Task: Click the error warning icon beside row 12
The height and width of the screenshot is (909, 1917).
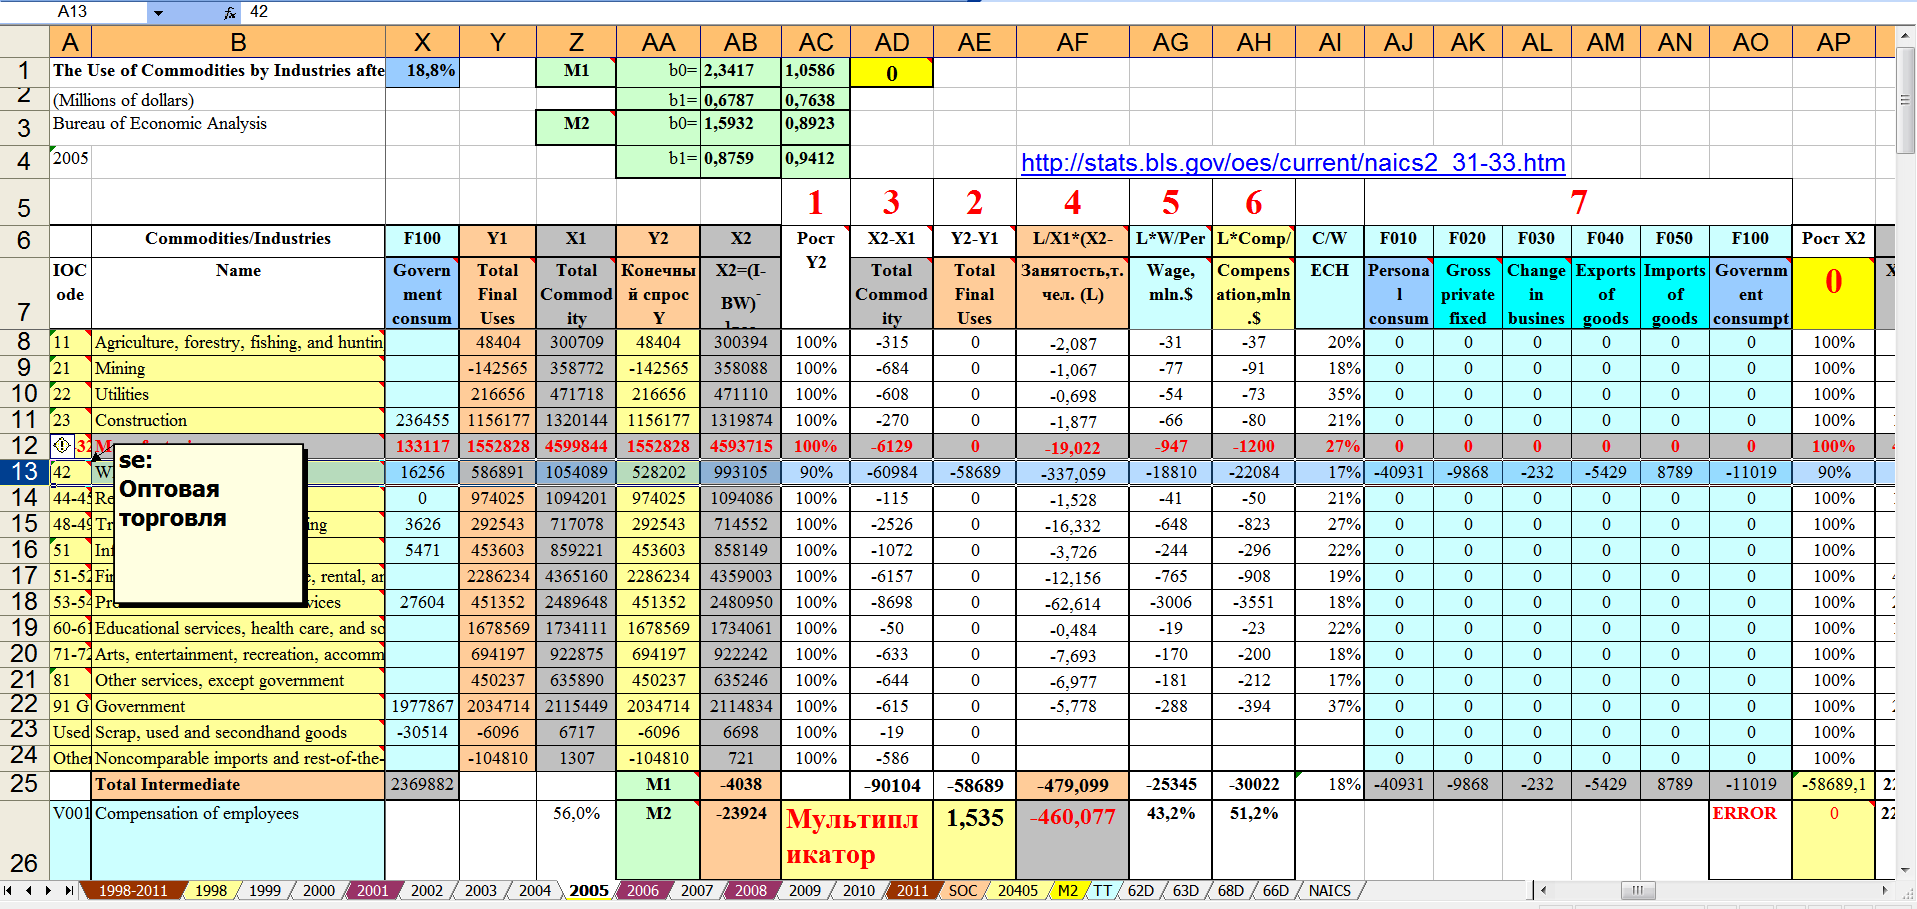Action: [62, 446]
